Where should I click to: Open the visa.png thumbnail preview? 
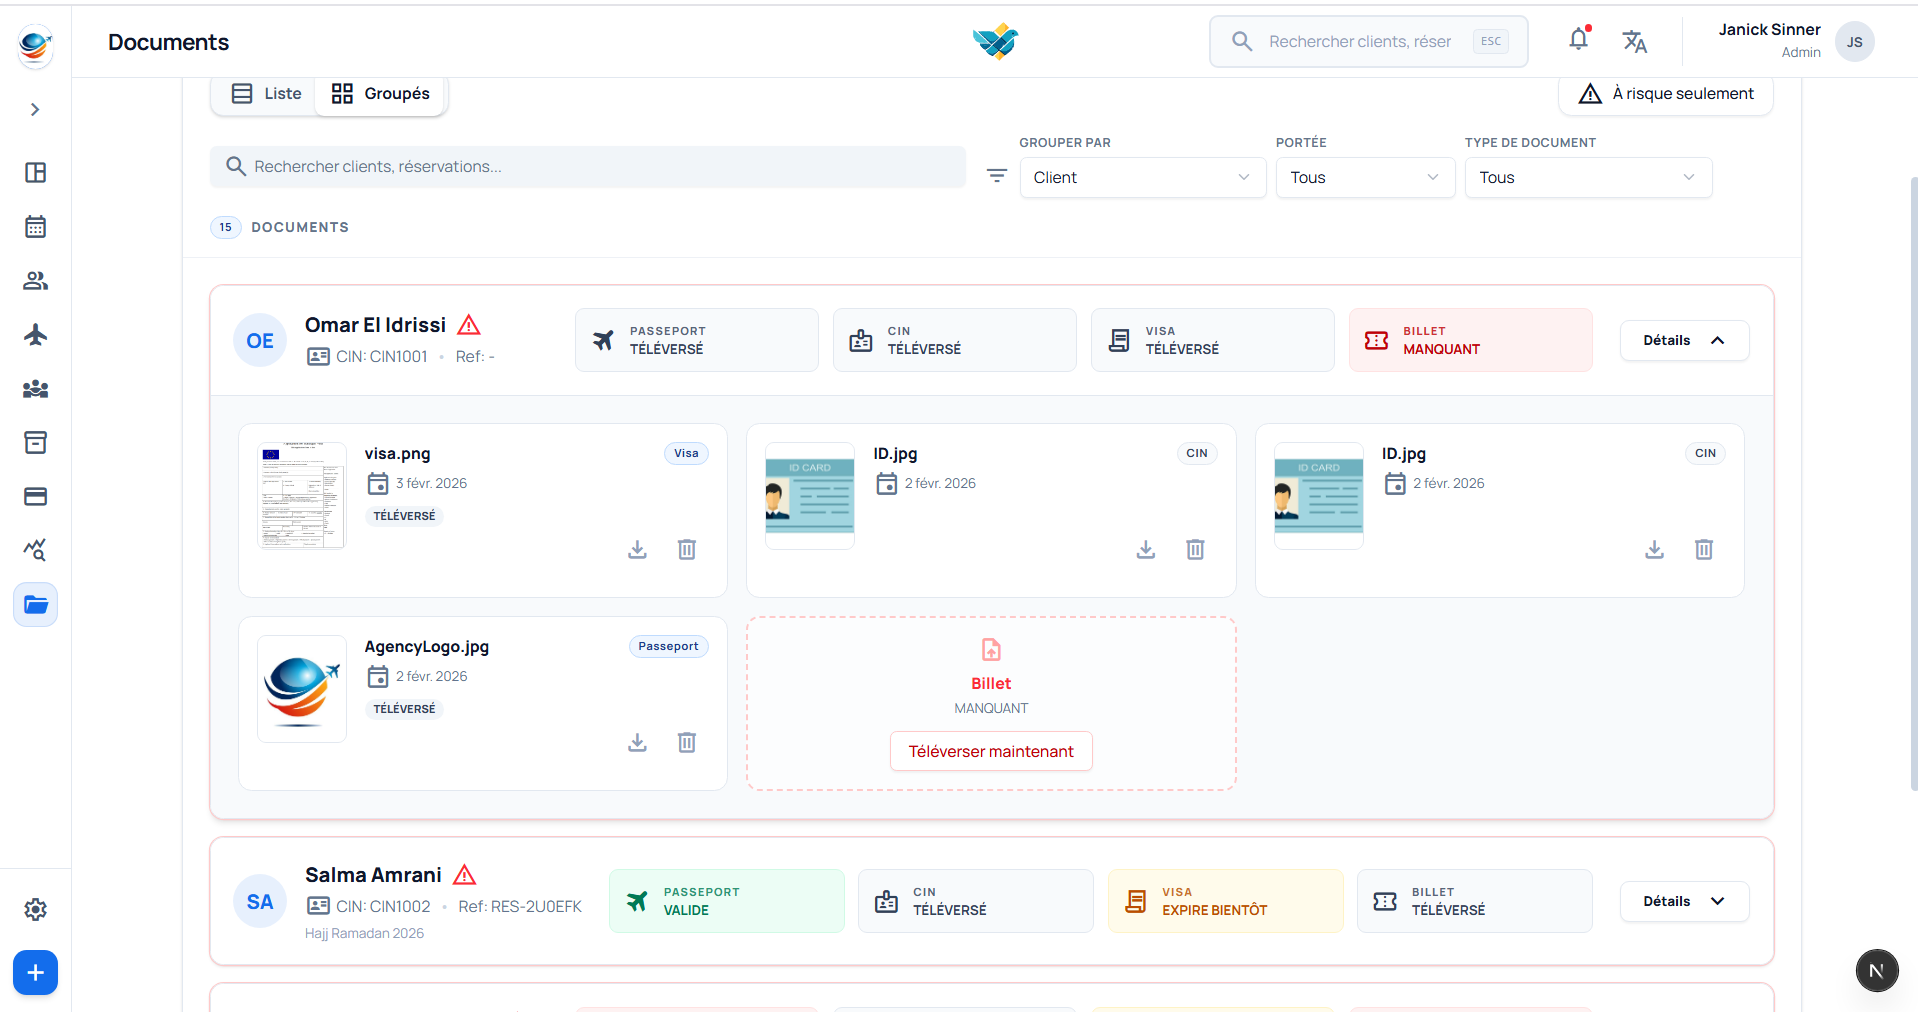coord(302,496)
